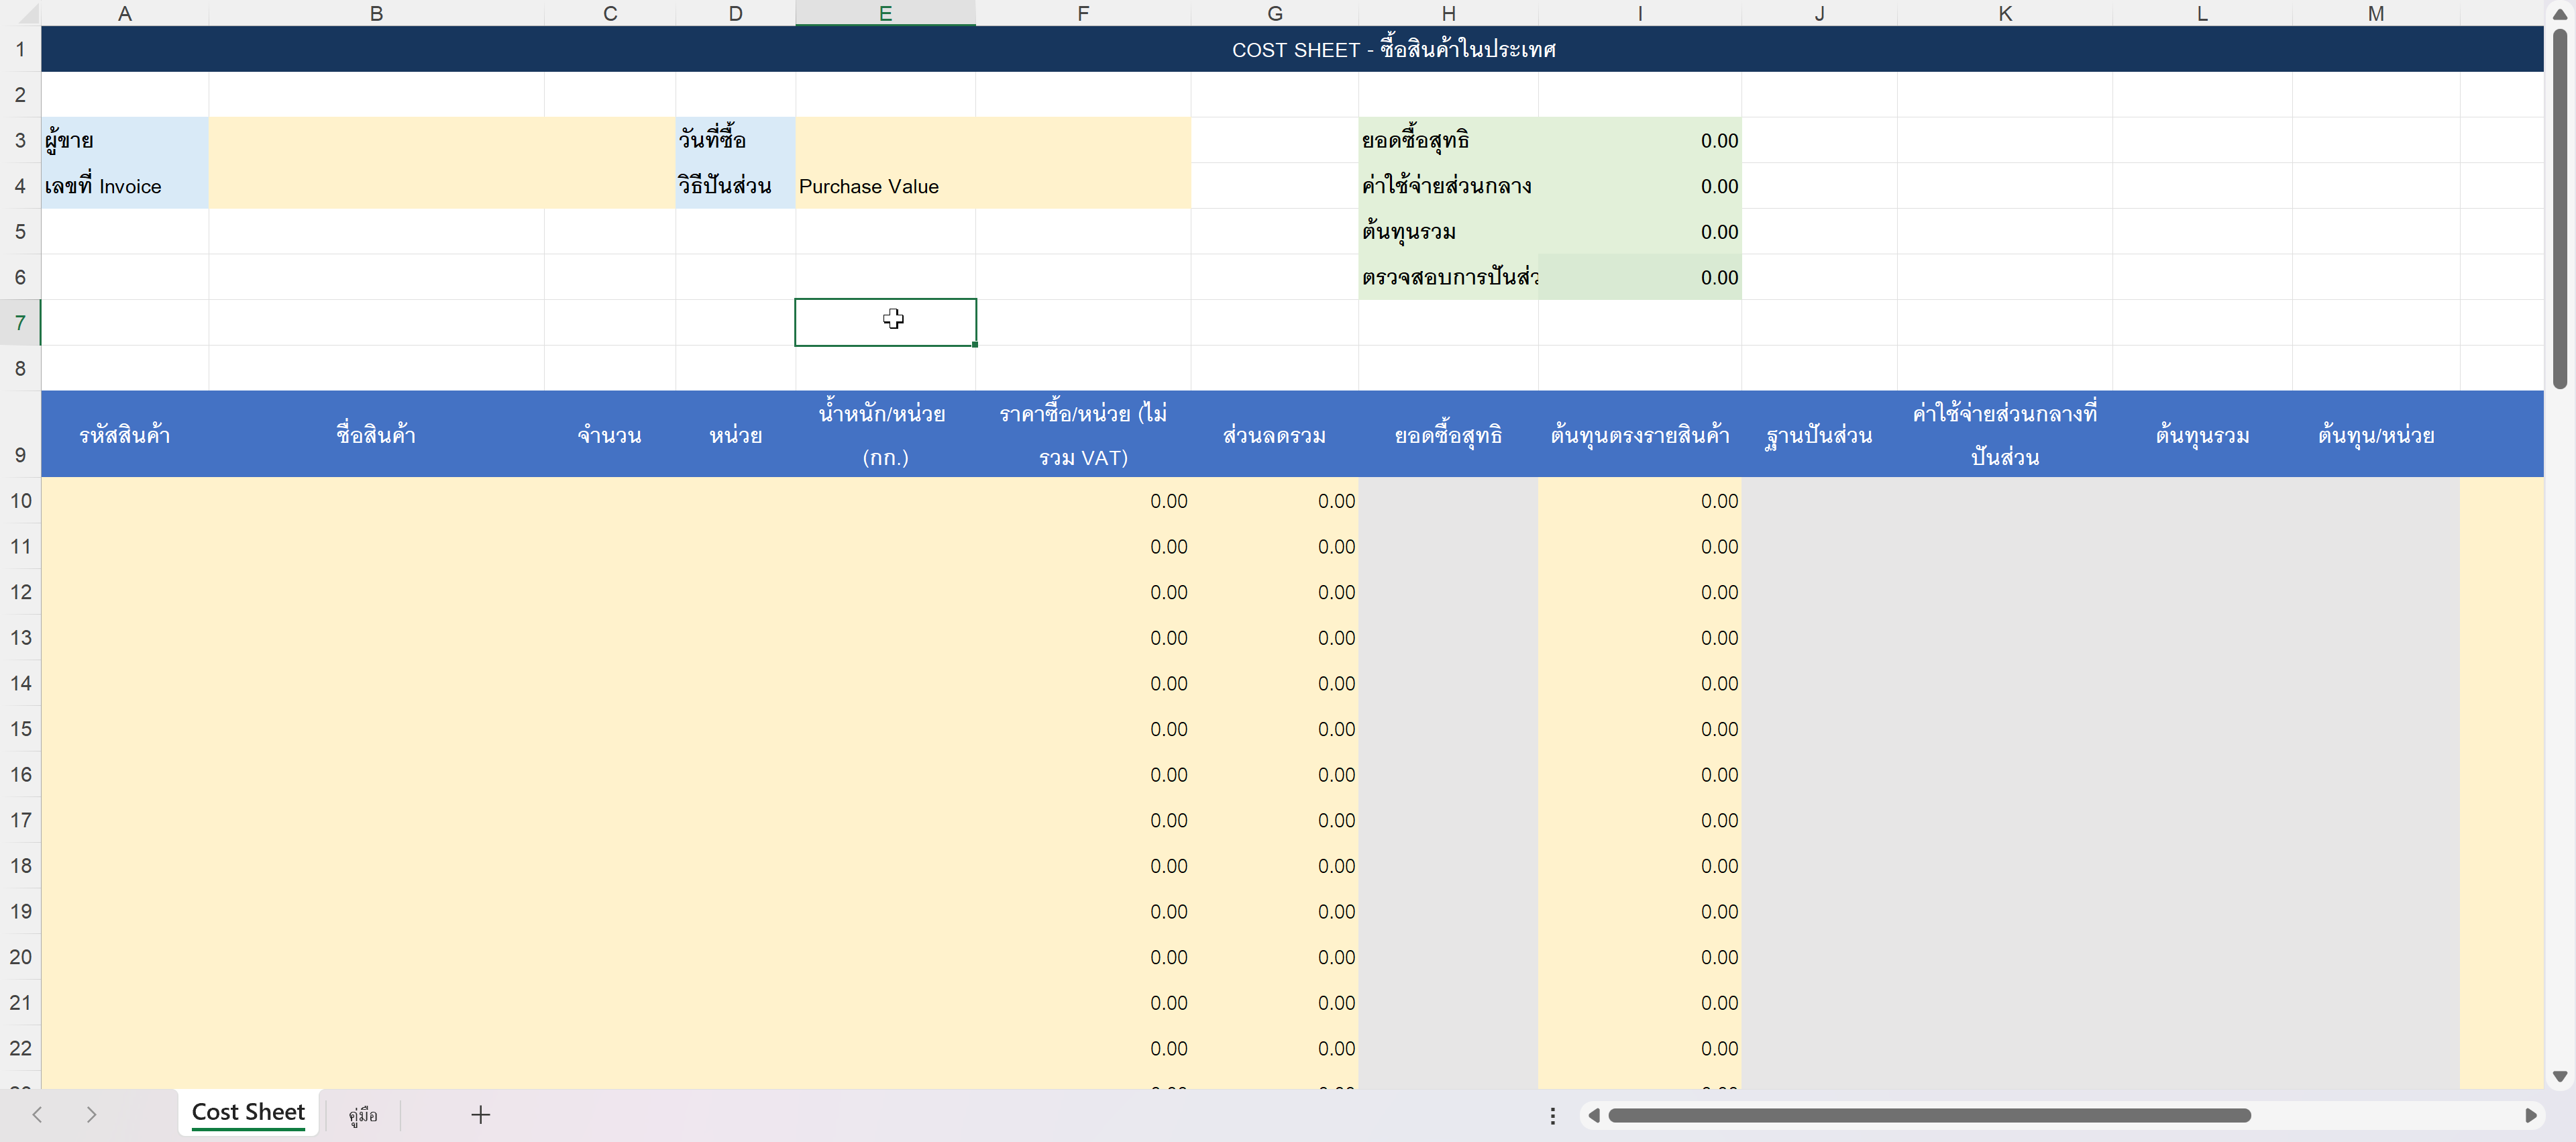Select column L by its header
The height and width of the screenshot is (1142, 2576).
pos(2202,13)
